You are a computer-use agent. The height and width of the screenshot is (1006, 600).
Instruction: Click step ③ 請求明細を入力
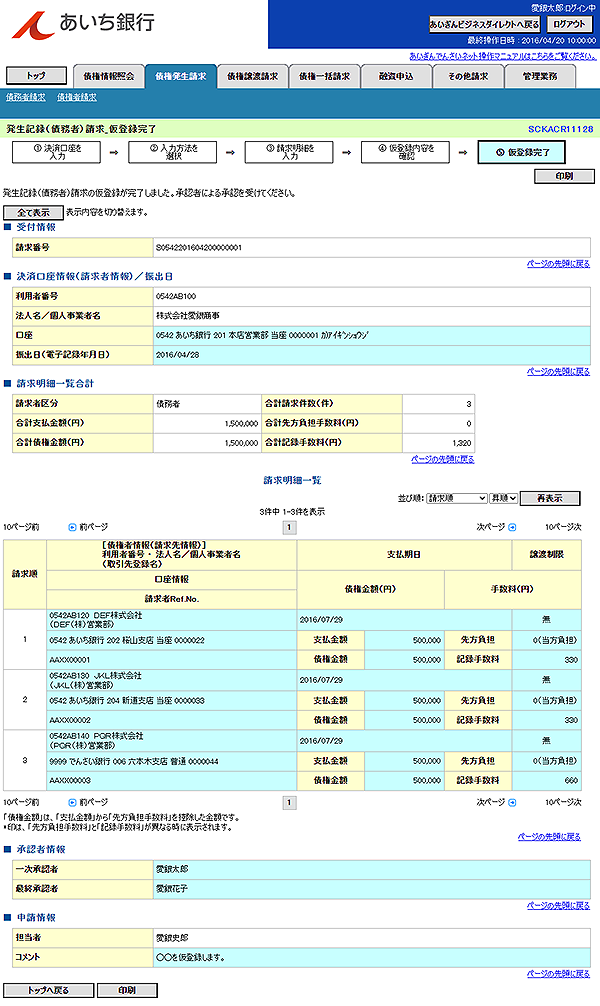[289, 152]
